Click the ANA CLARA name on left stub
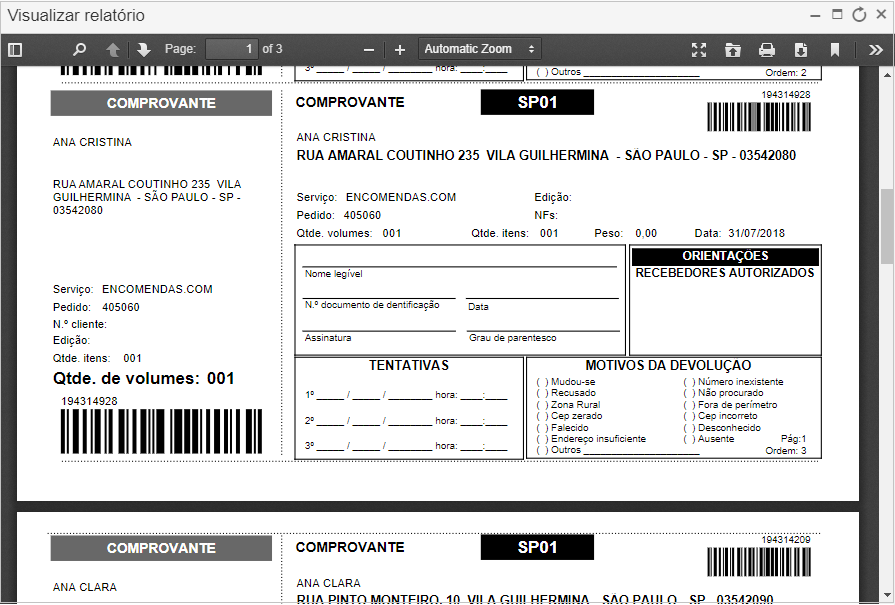 84,587
